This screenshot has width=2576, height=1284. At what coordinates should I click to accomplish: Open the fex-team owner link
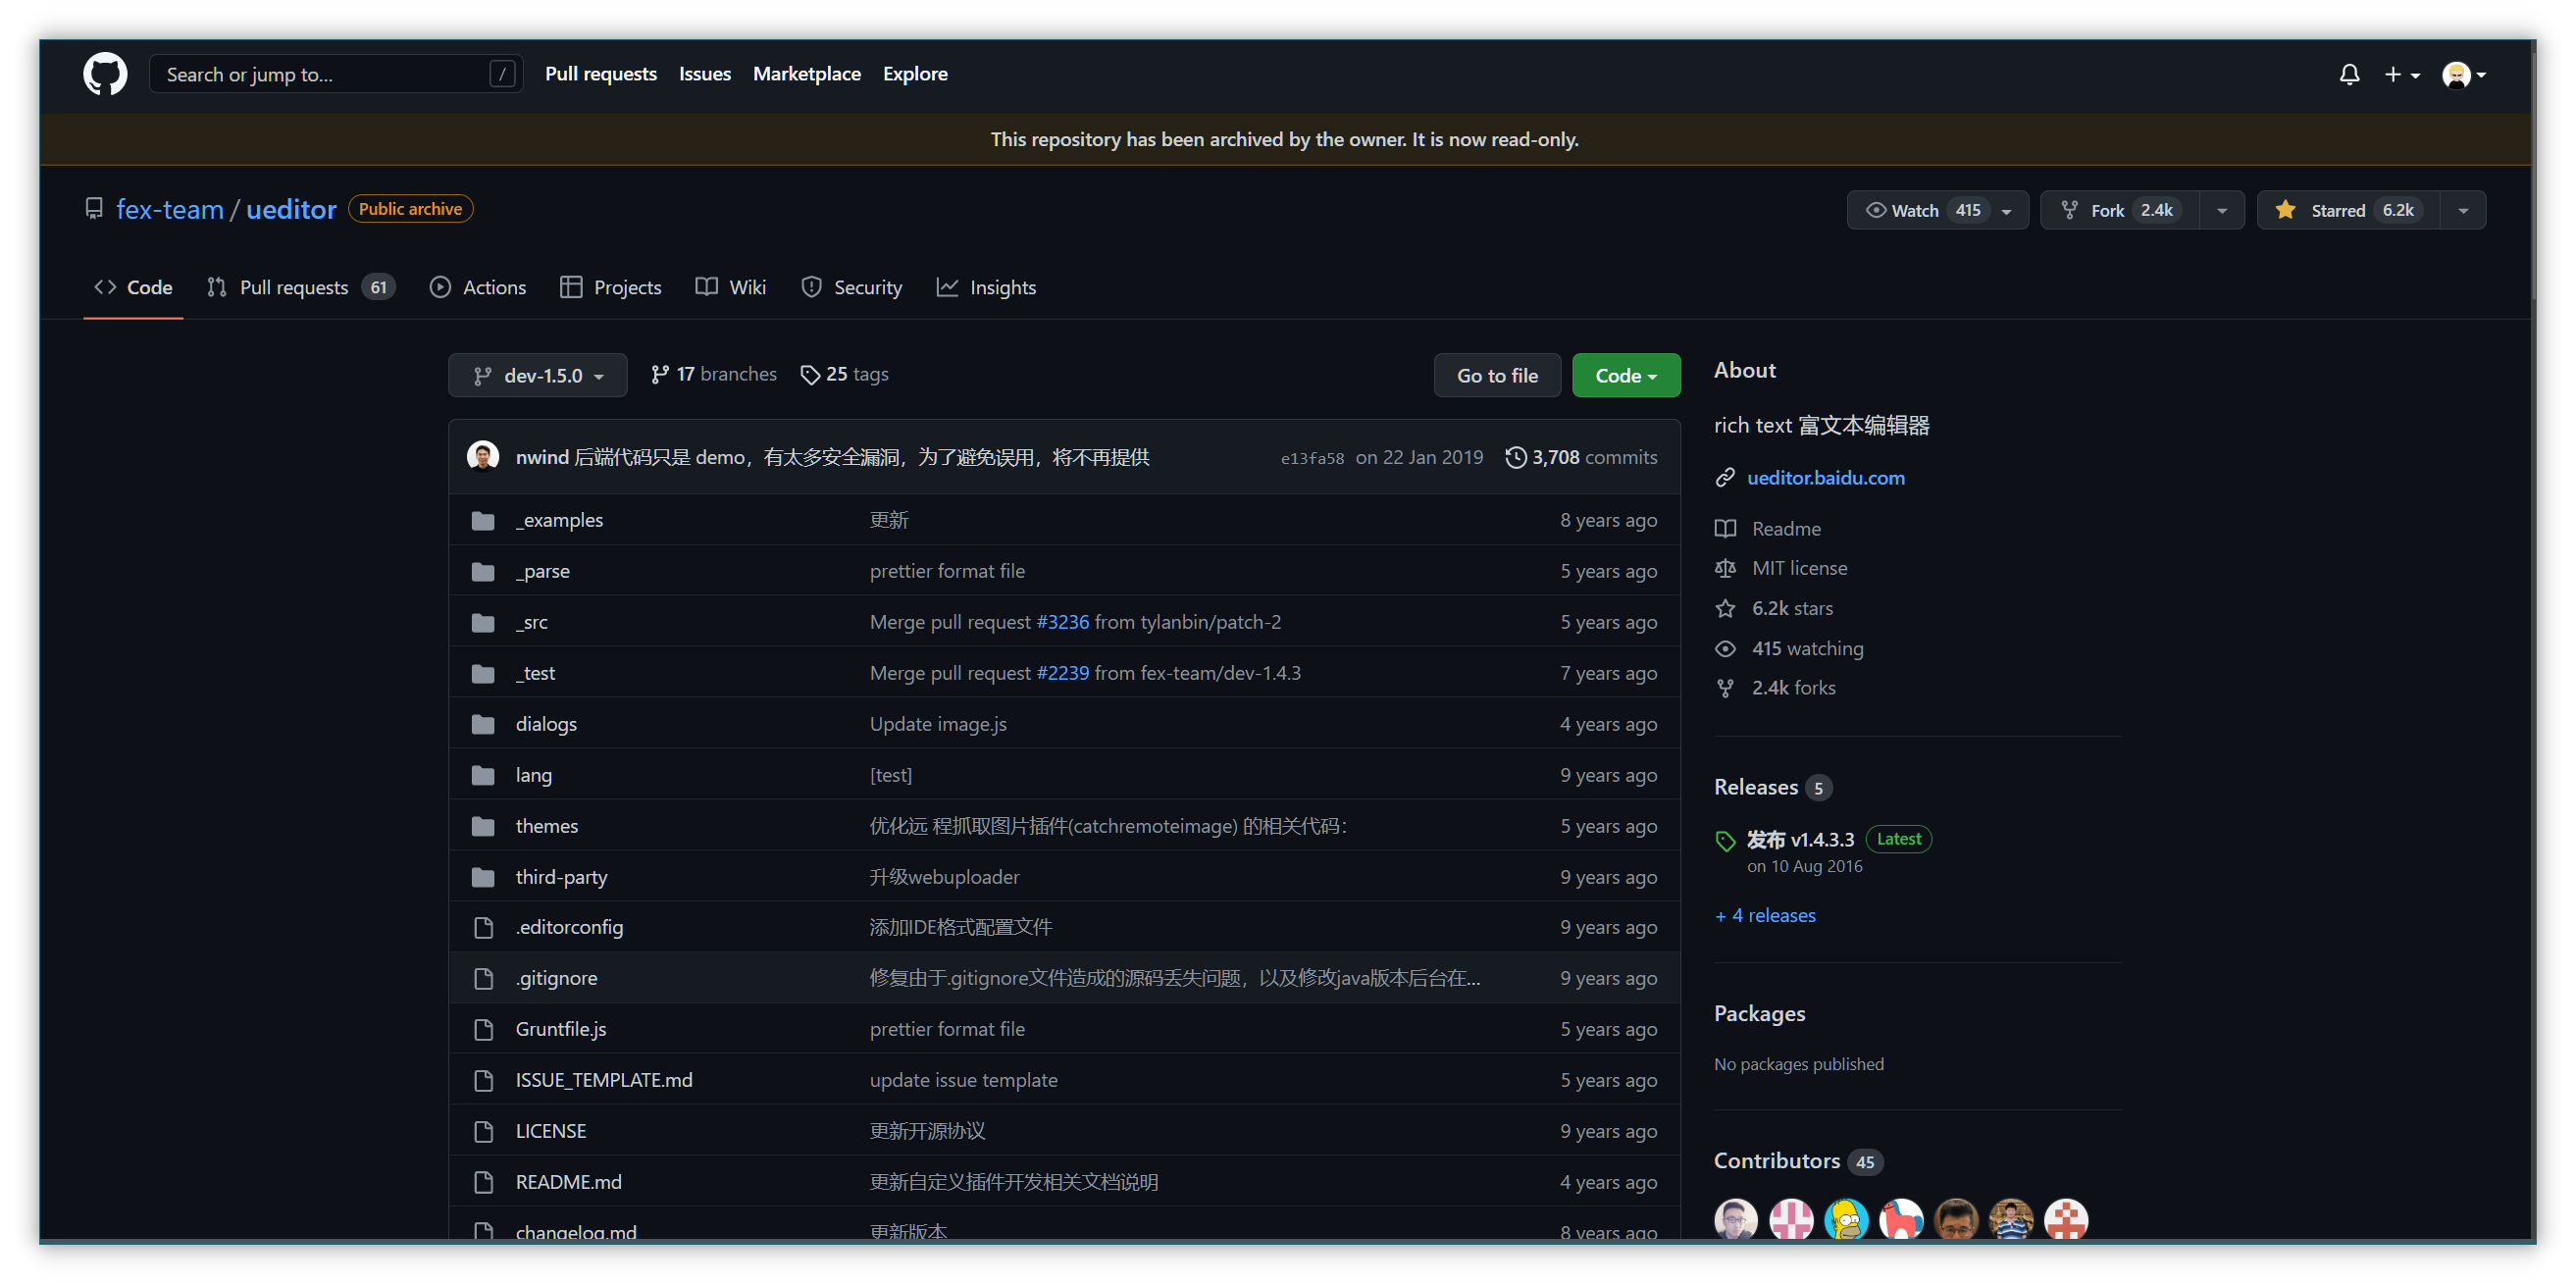click(x=170, y=209)
